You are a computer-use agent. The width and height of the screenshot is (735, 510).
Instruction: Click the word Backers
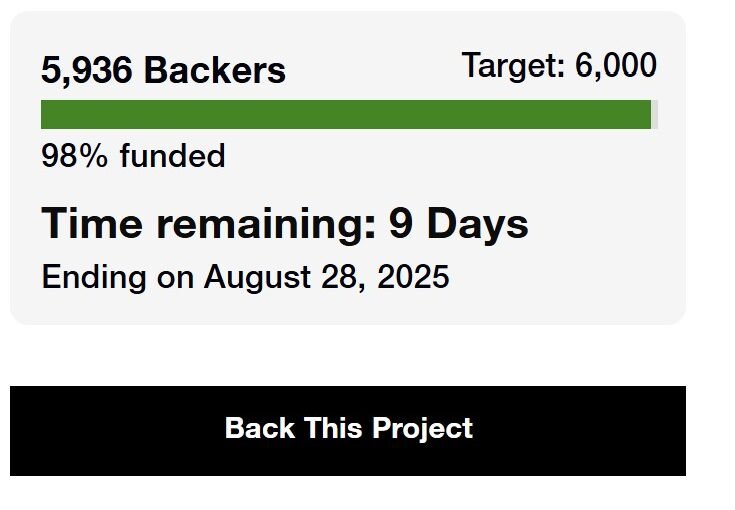(x=215, y=71)
